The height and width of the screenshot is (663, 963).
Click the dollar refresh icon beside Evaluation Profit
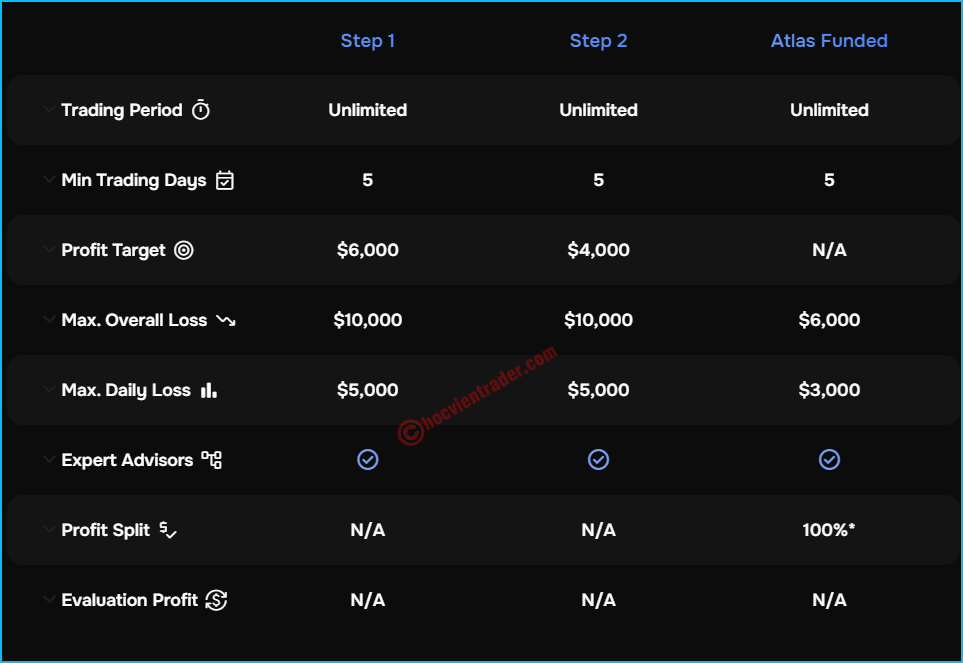click(x=216, y=600)
